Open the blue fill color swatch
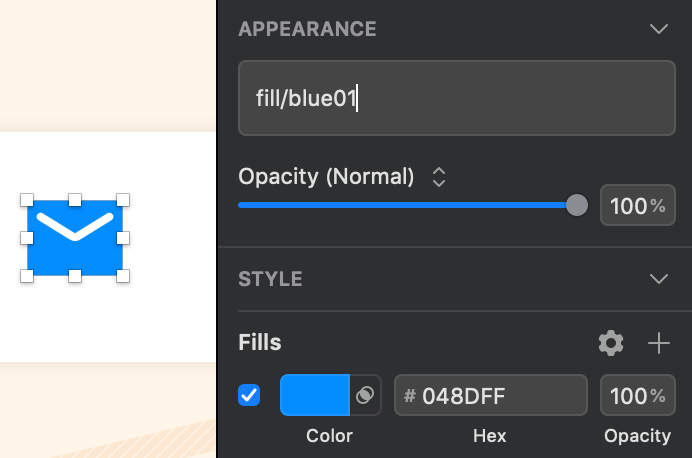The image size is (692, 458). tap(315, 395)
